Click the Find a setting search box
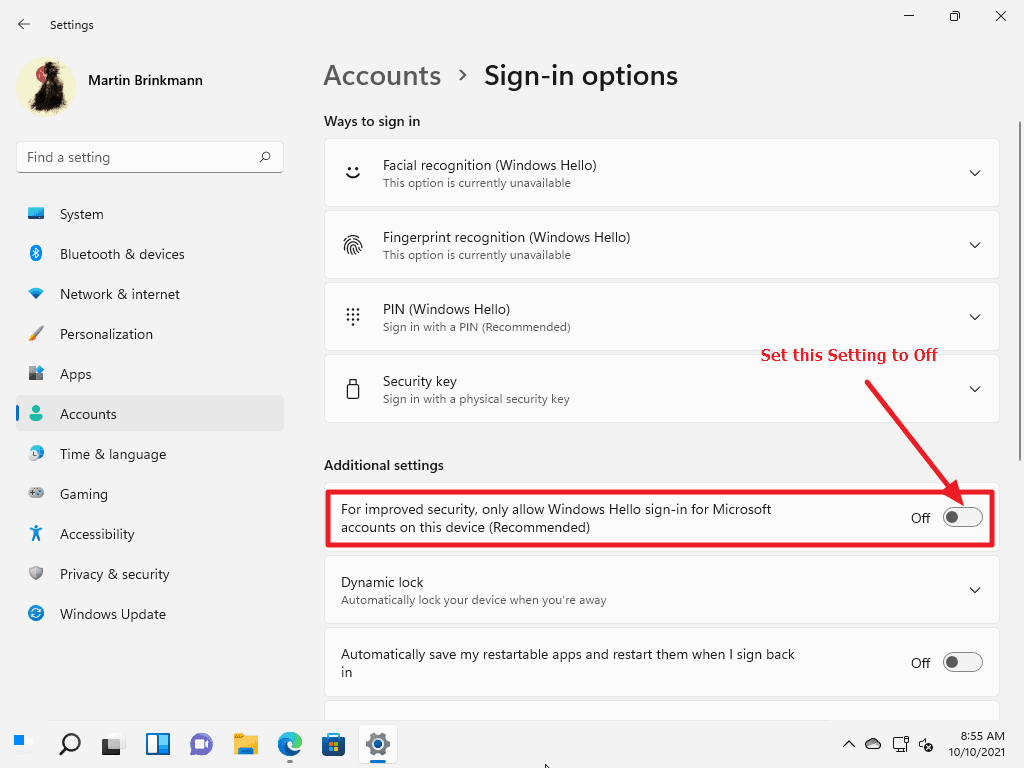 tap(149, 157)
